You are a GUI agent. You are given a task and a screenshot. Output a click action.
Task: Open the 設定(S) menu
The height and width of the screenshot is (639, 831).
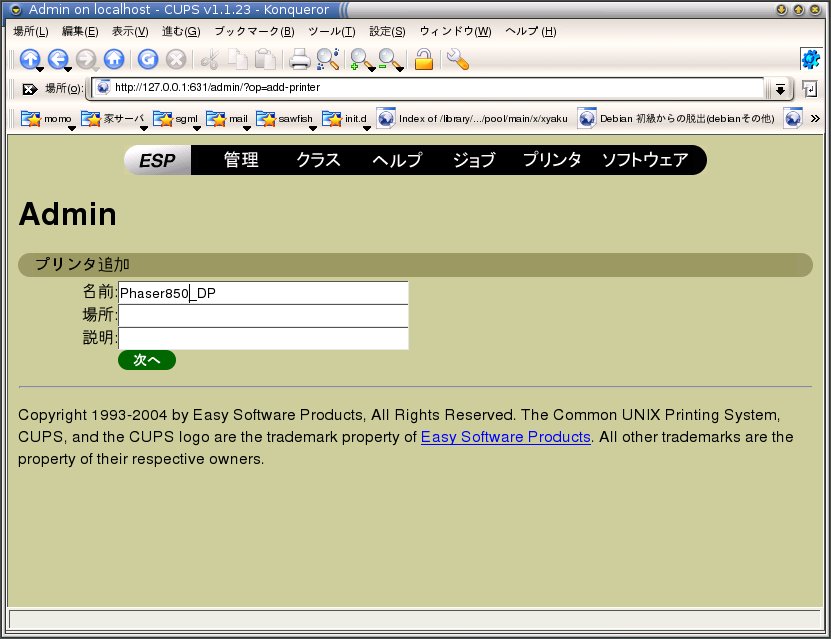(387, 31)
